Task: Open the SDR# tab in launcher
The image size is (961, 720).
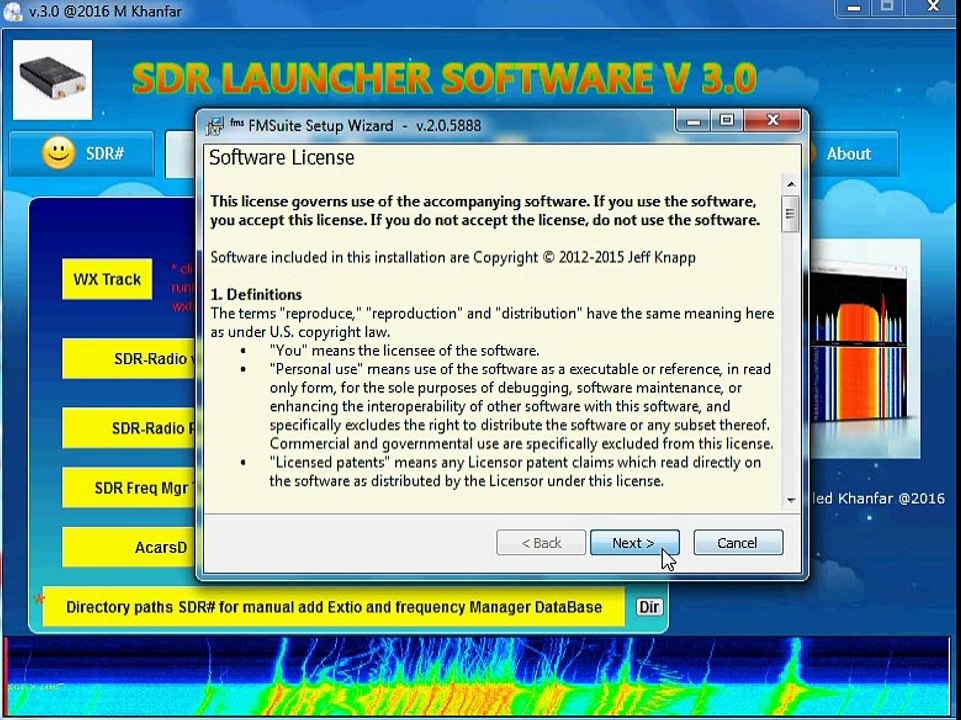Action: pos(82,153)
